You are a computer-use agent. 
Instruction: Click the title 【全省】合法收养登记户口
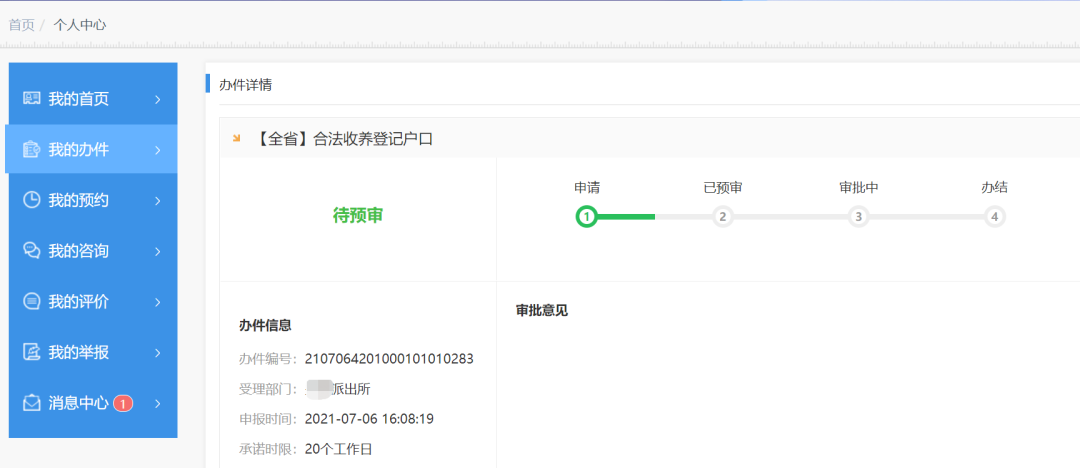(x=343, y=139)
